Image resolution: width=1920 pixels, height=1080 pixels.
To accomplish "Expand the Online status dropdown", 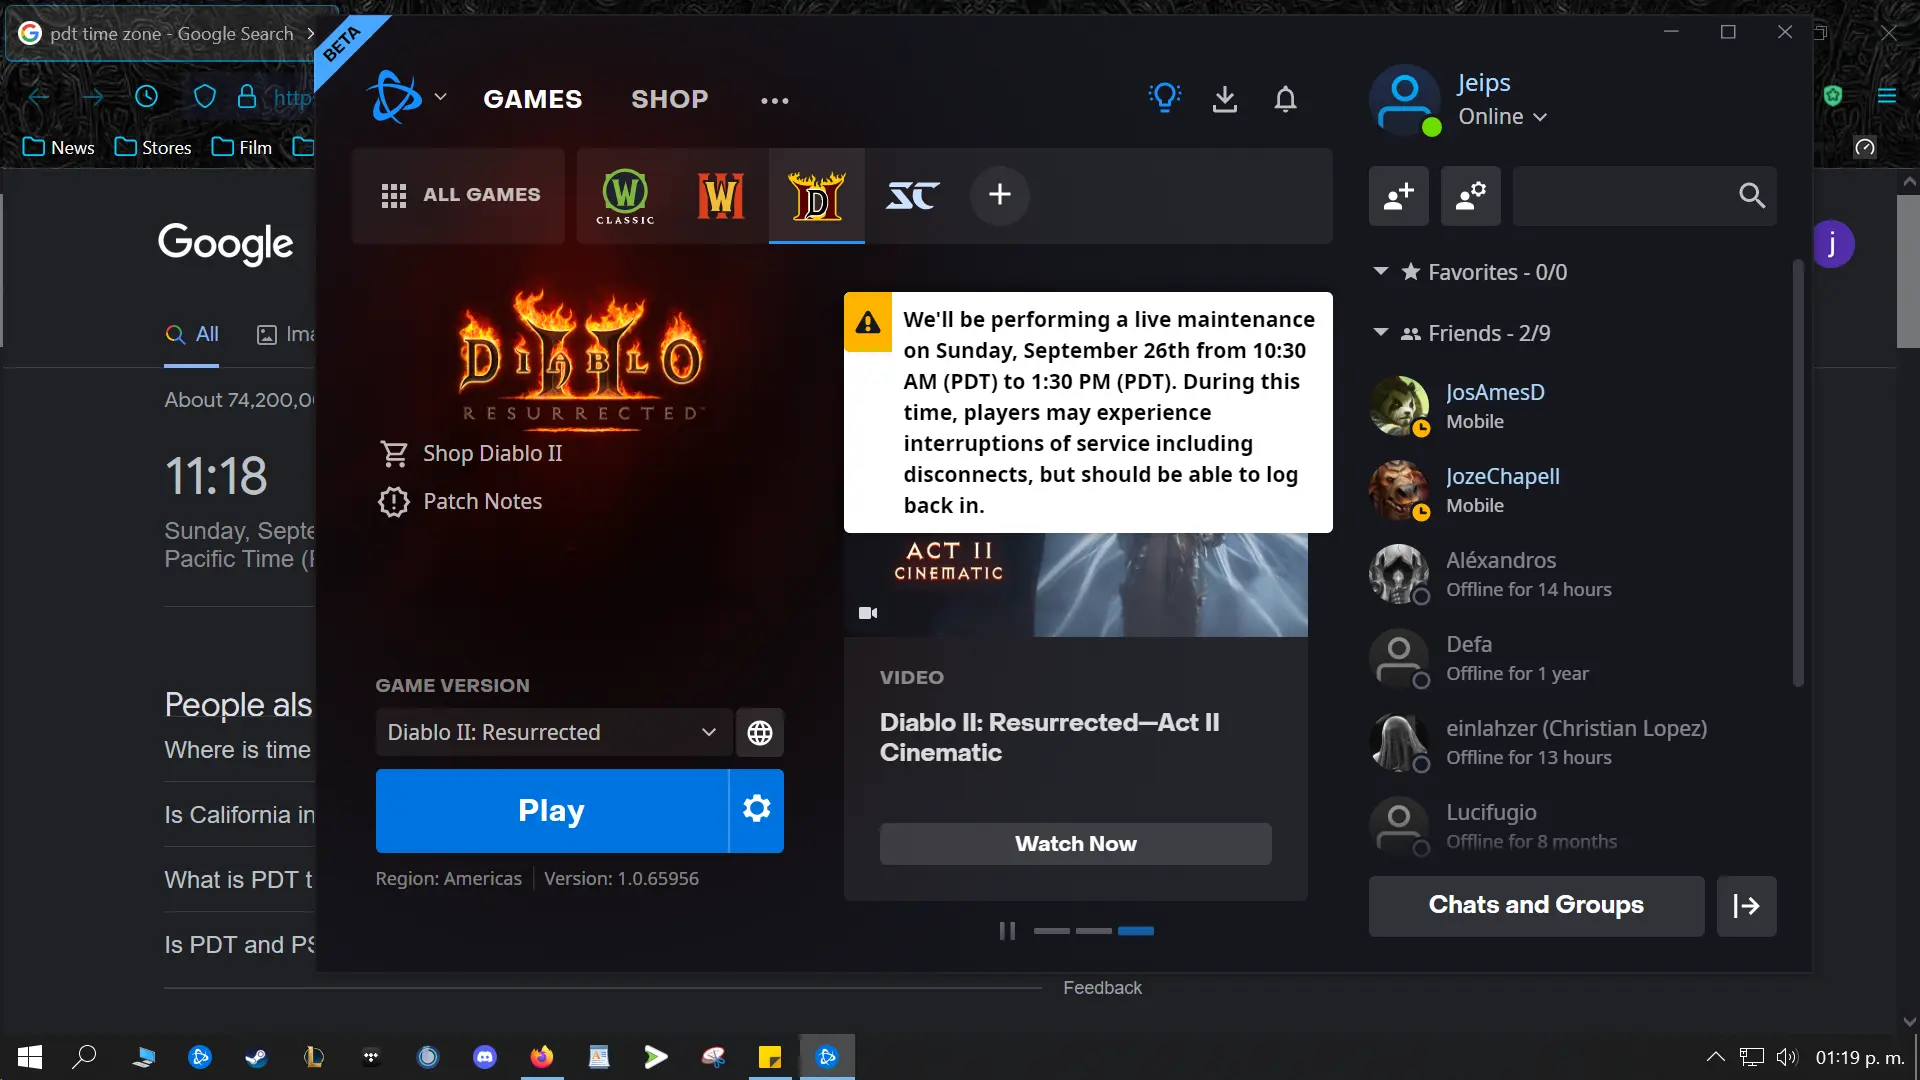I will click(x=1502, y=116).
